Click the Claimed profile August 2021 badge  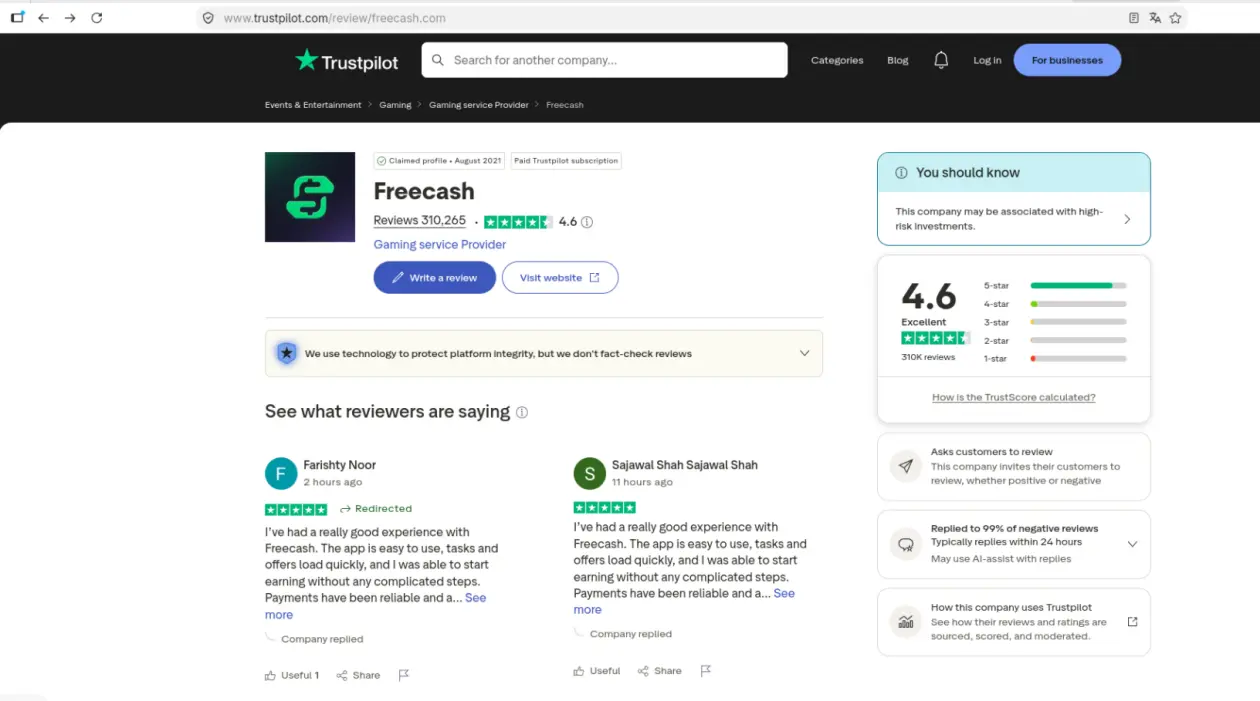coord(439,161)
